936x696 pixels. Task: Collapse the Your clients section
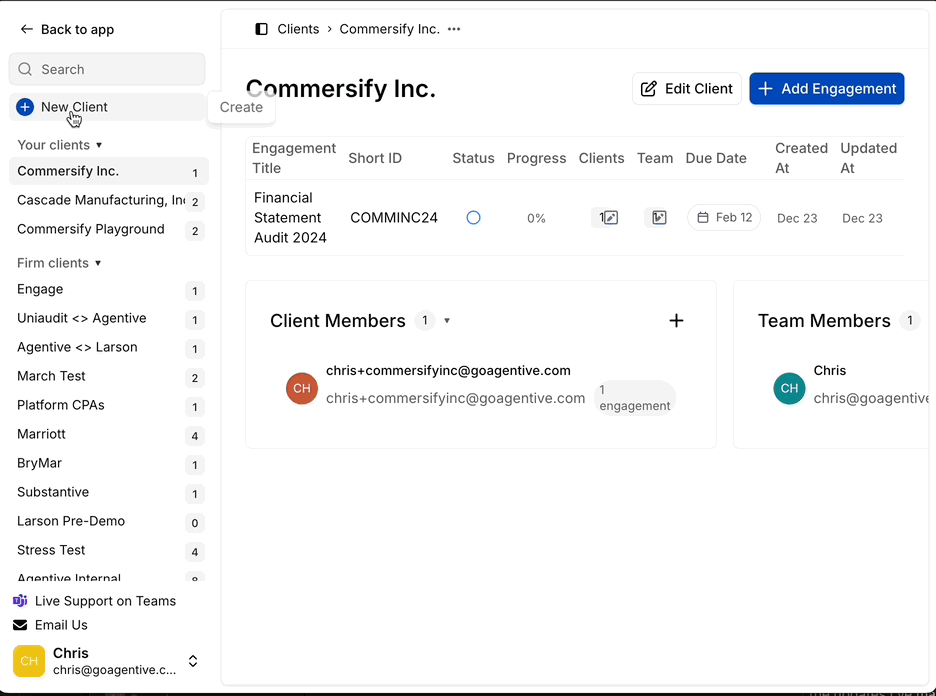98,145
